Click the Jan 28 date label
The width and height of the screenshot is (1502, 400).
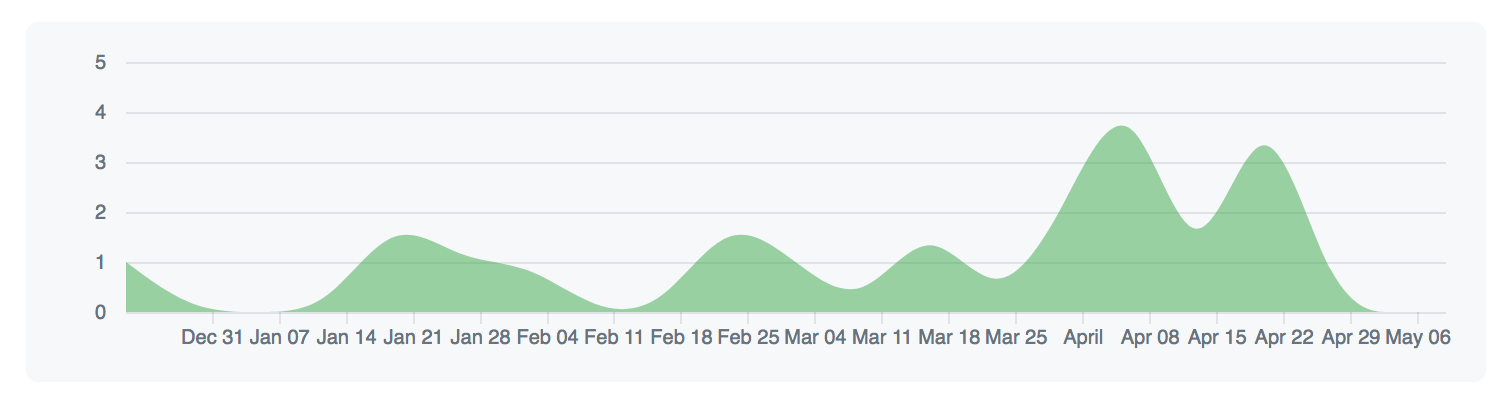tap(480, 338)
